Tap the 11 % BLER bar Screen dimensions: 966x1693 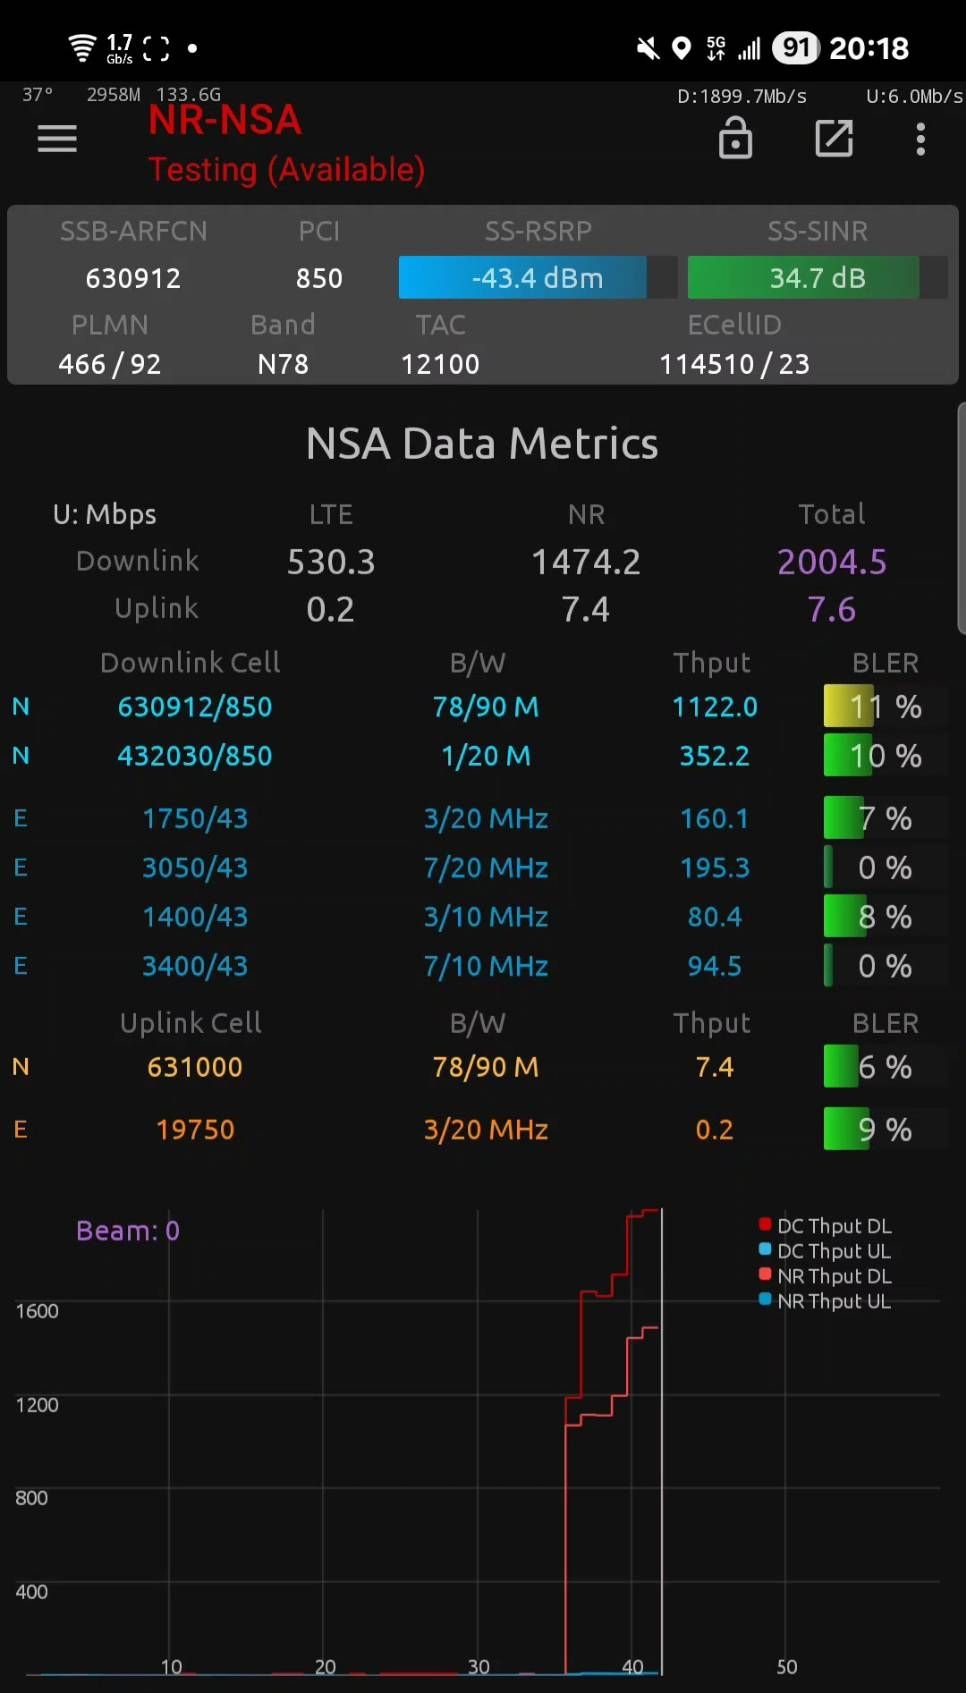(x=885, y=707)
